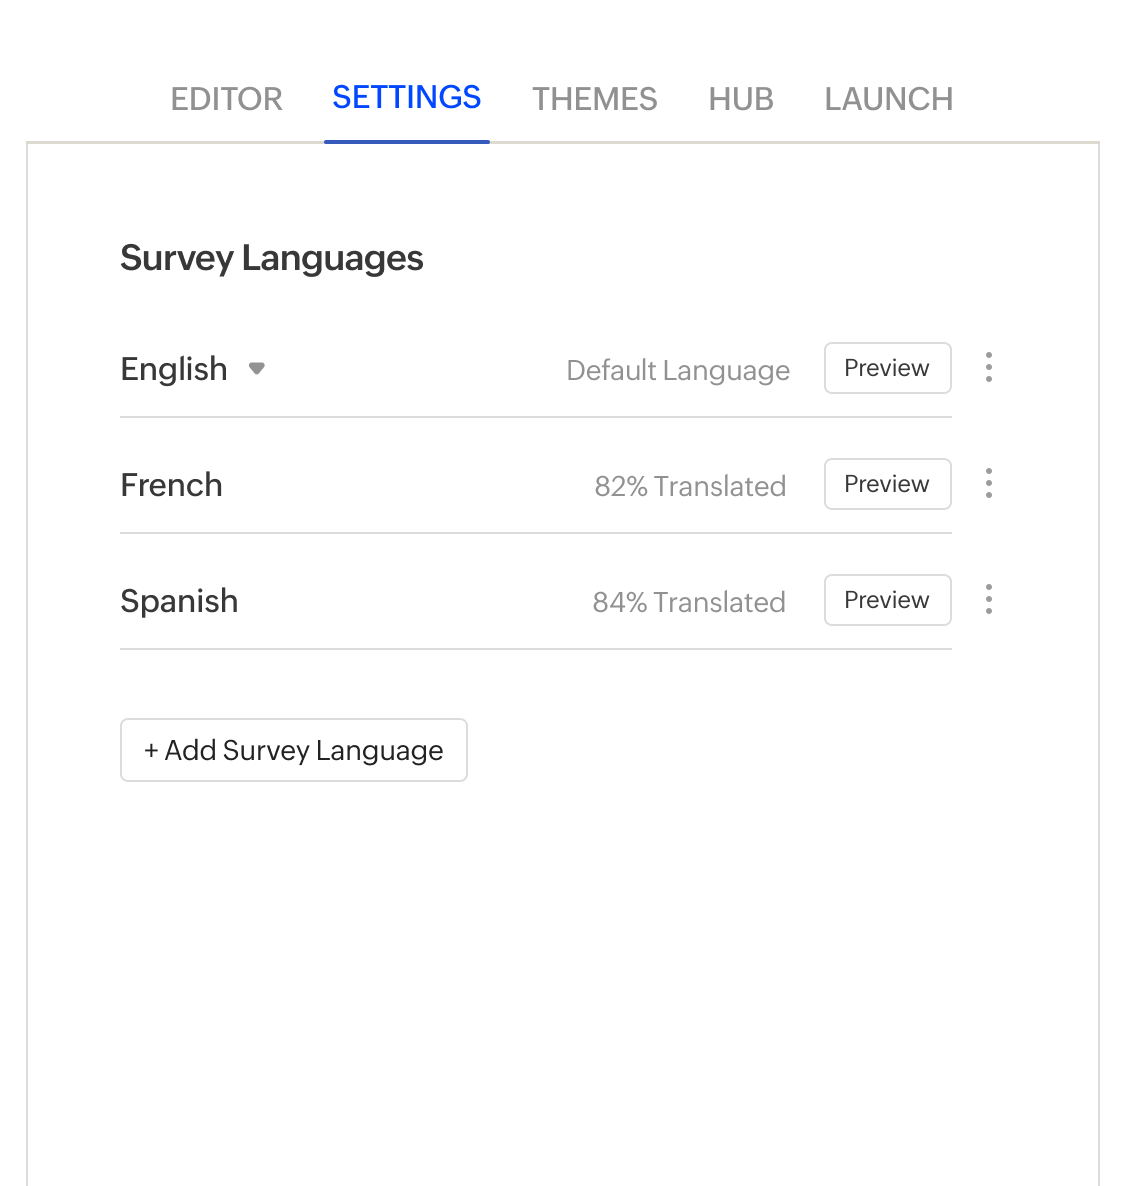Expand the English default language dropdown arrow

[257, 369]
